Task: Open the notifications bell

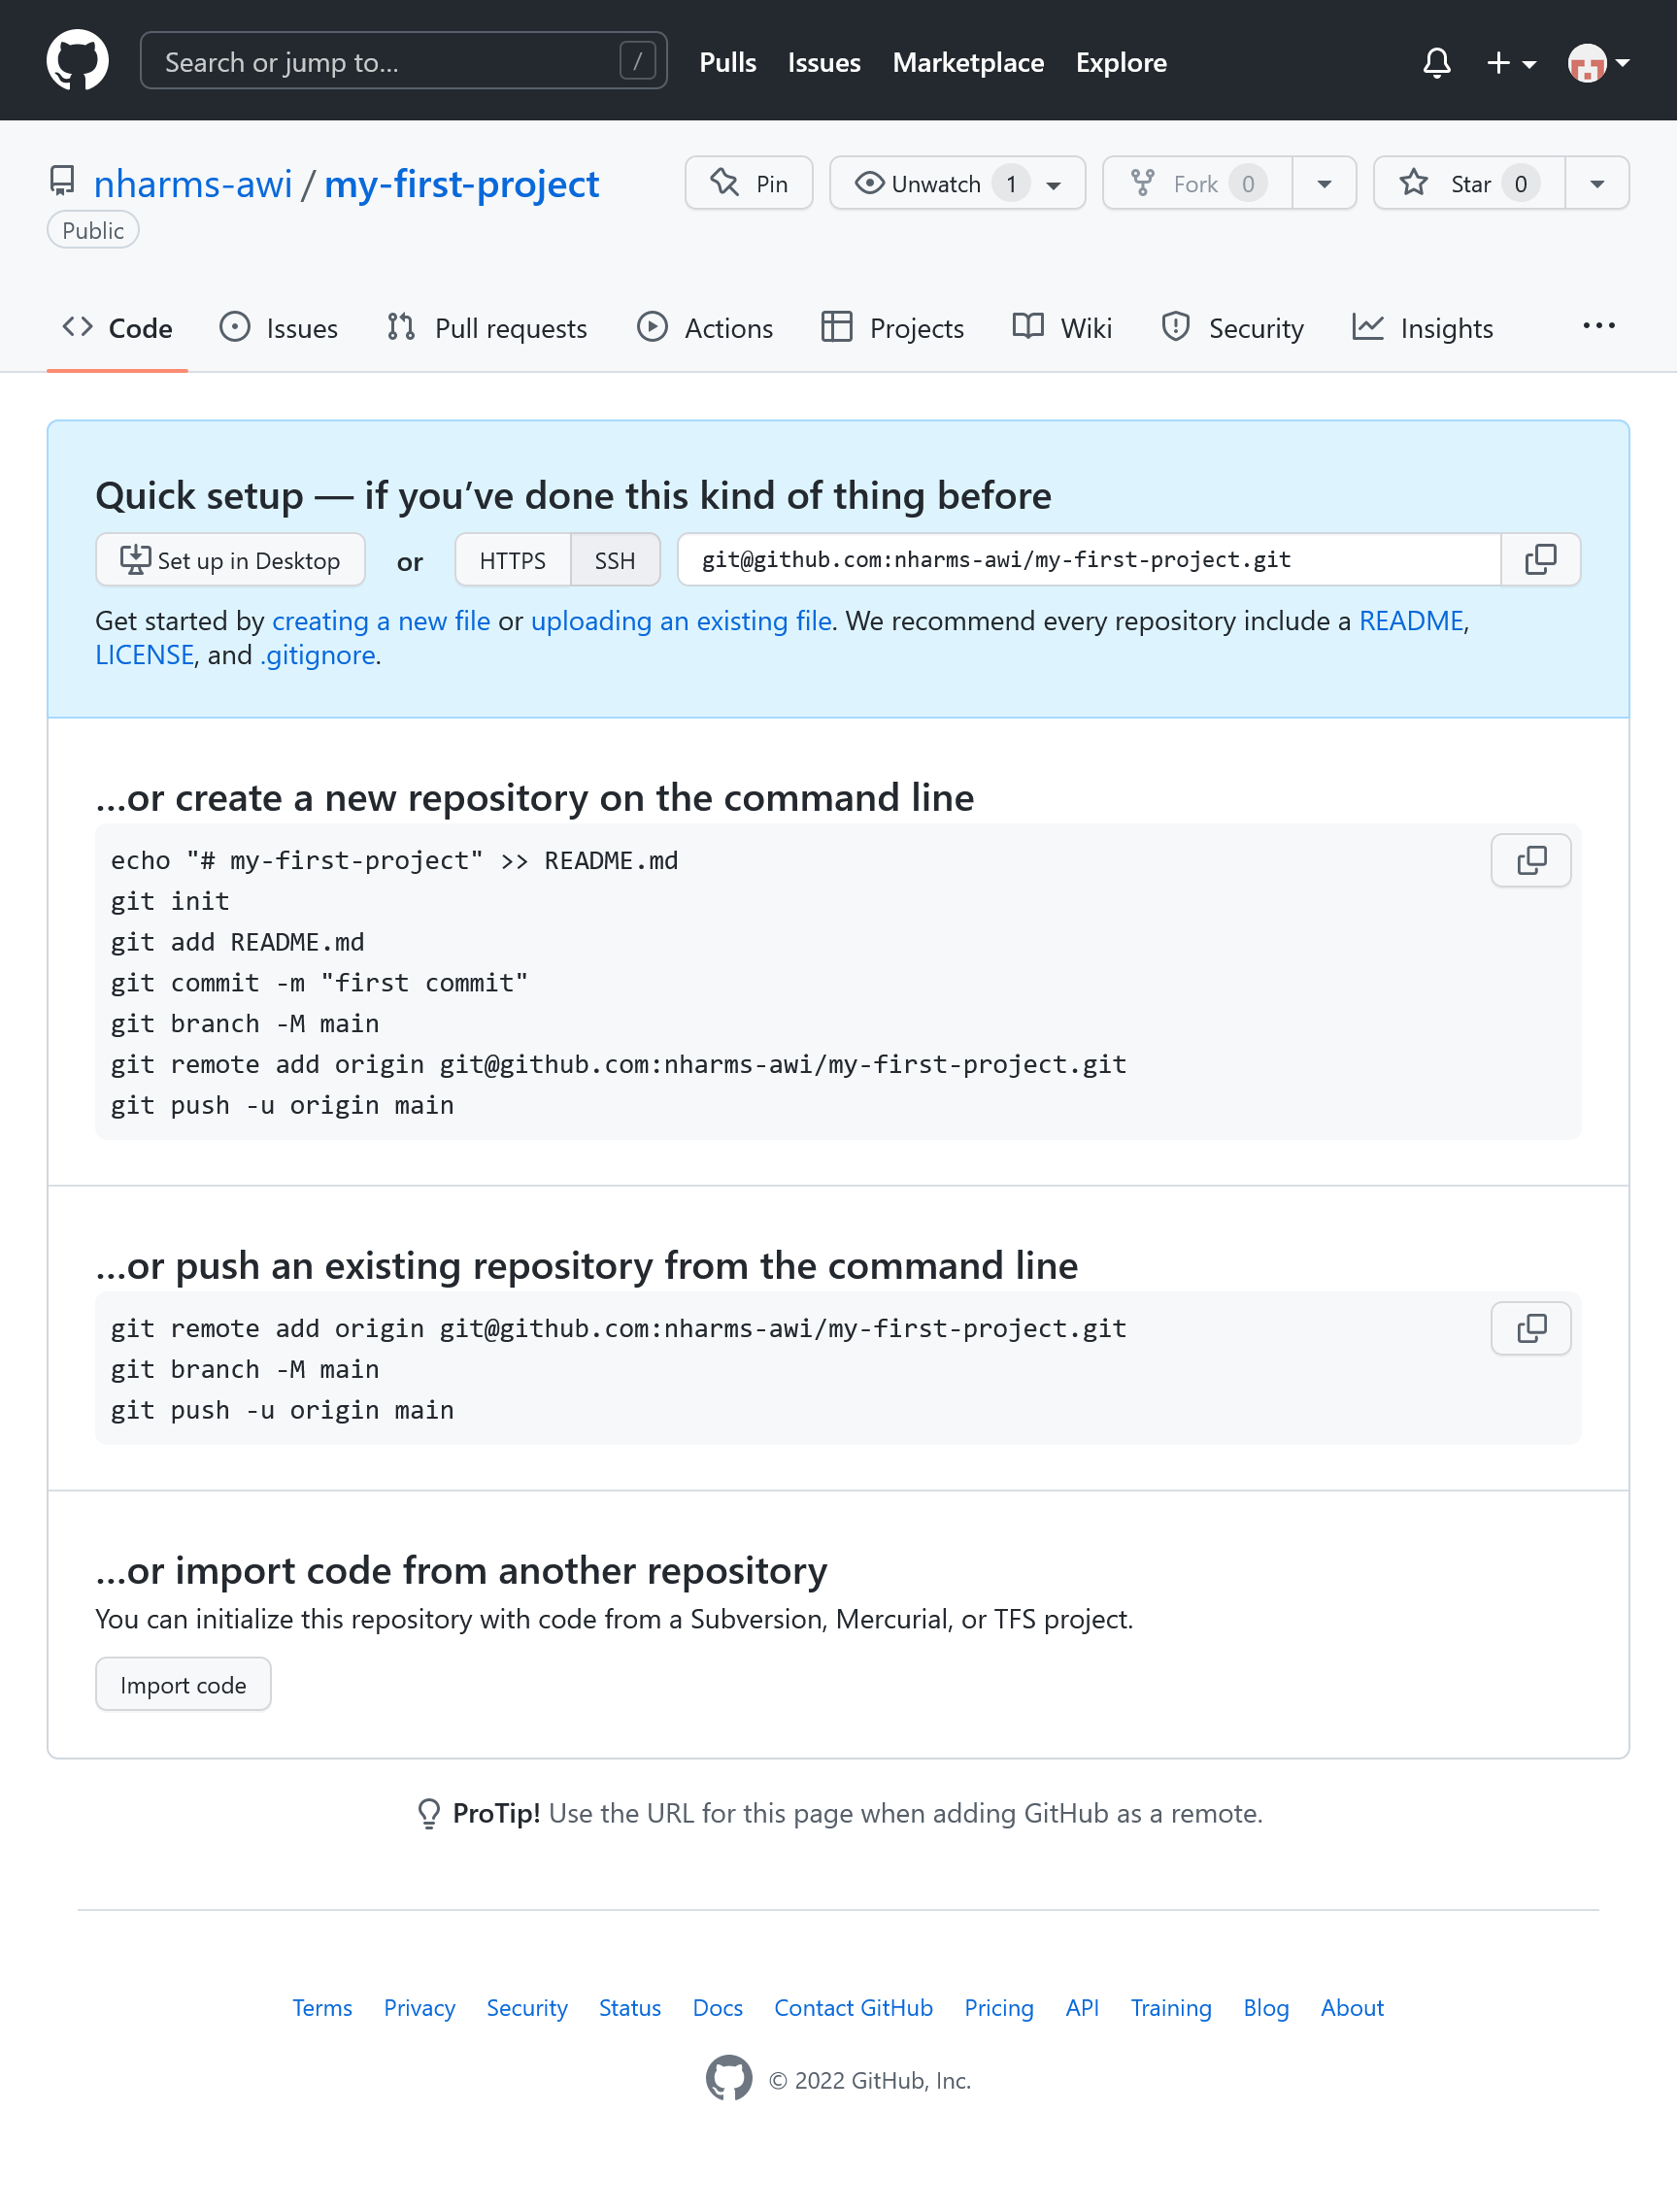Action: (x=1437, y=63)
